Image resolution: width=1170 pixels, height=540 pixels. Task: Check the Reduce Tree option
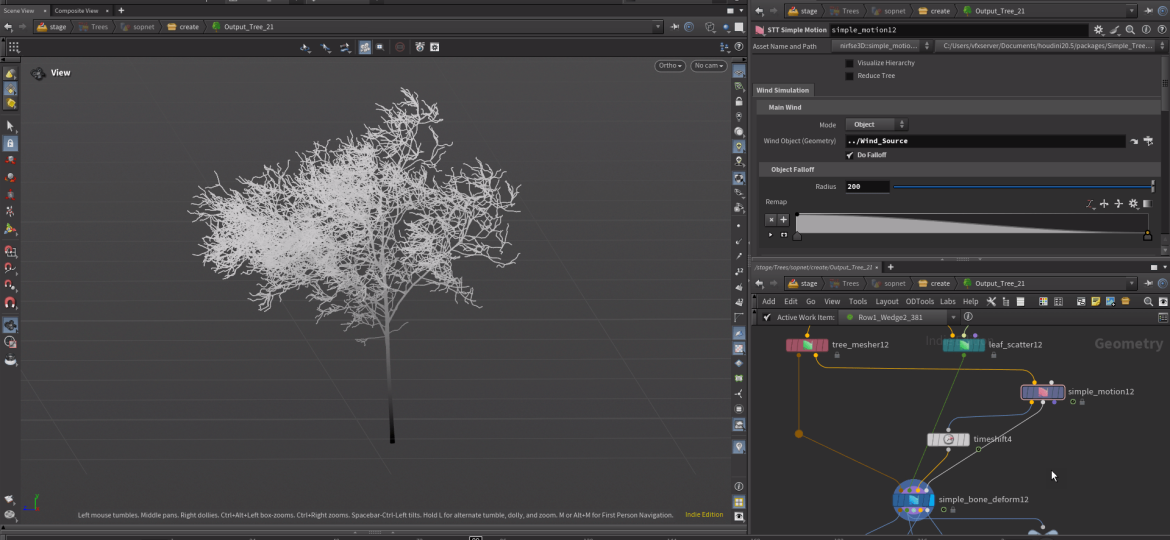click(850, 76)
